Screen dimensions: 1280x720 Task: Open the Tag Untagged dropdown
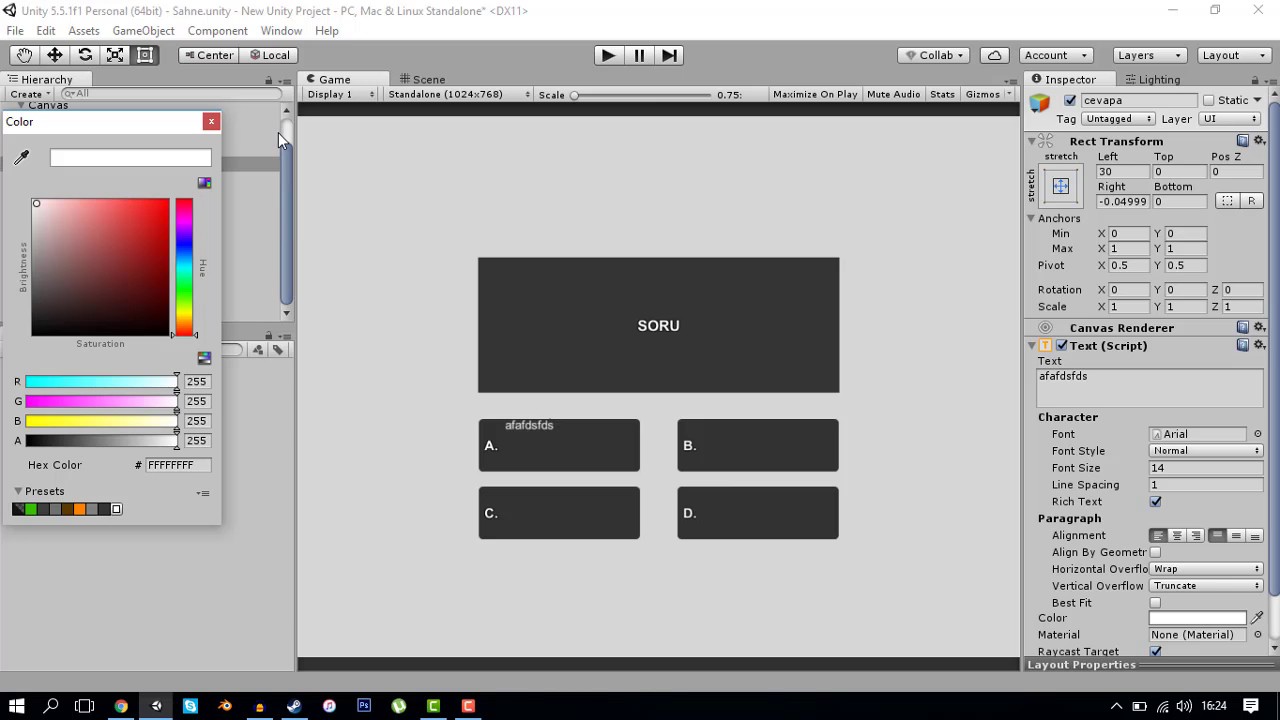click(x=1116, y=119)
